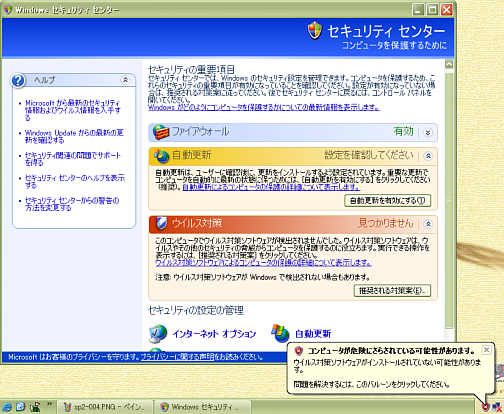Click the red shield tray icon

(x=486, y=407)
